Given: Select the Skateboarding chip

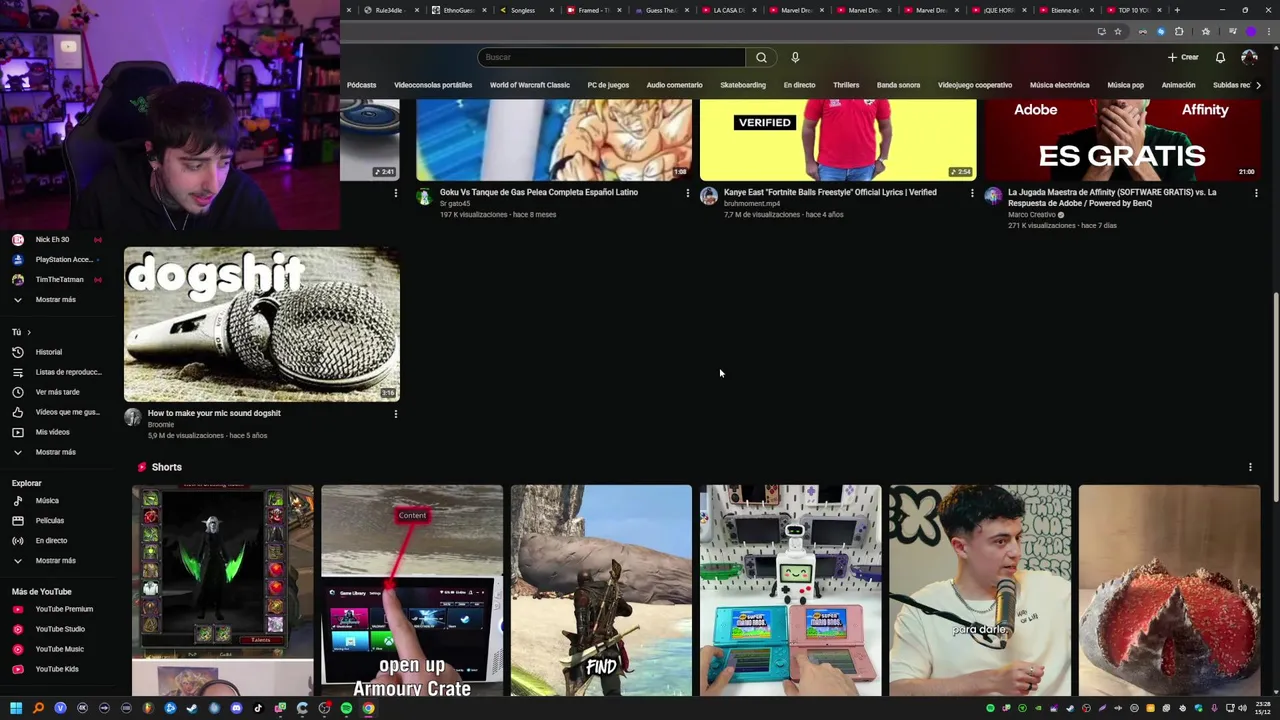Looking at the screenshot, I should tap(743, 85).
